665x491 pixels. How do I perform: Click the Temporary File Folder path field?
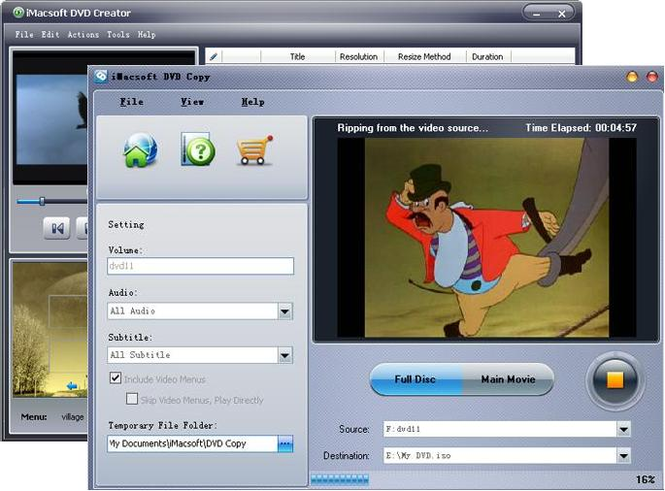click(193, 444)
